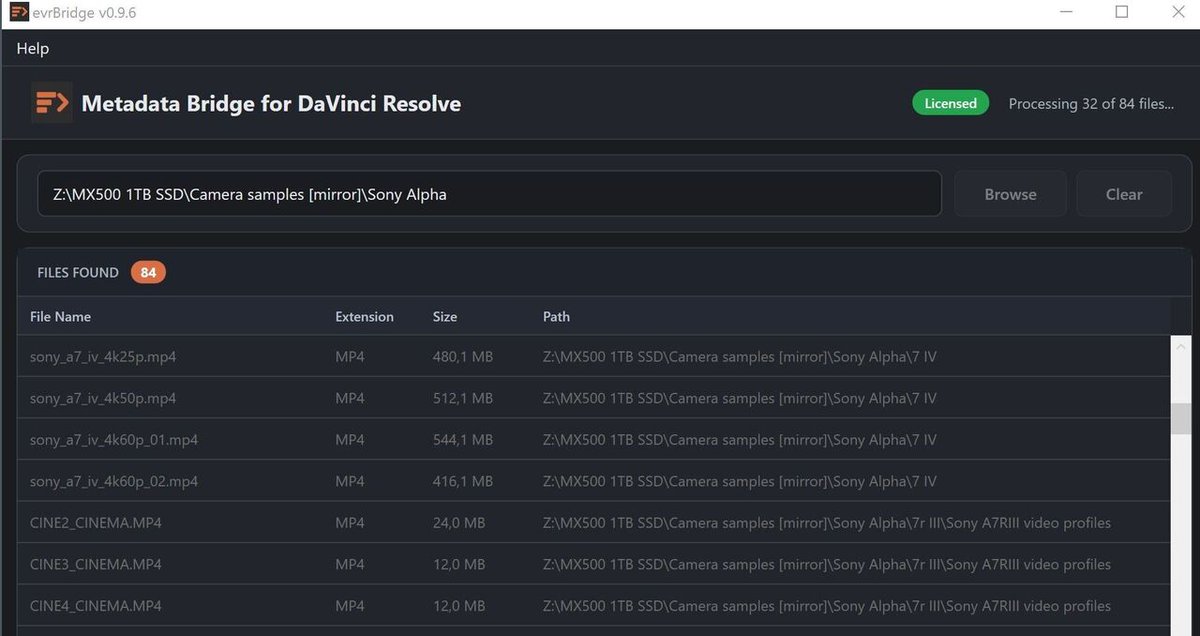Click the file list scrollbar thumb

click(1181, 419)
